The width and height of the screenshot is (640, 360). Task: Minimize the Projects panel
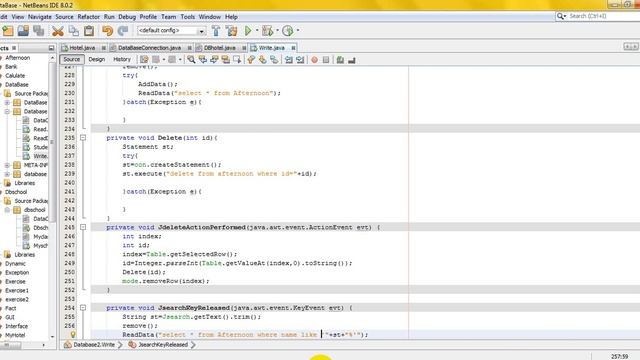(51, 48)
